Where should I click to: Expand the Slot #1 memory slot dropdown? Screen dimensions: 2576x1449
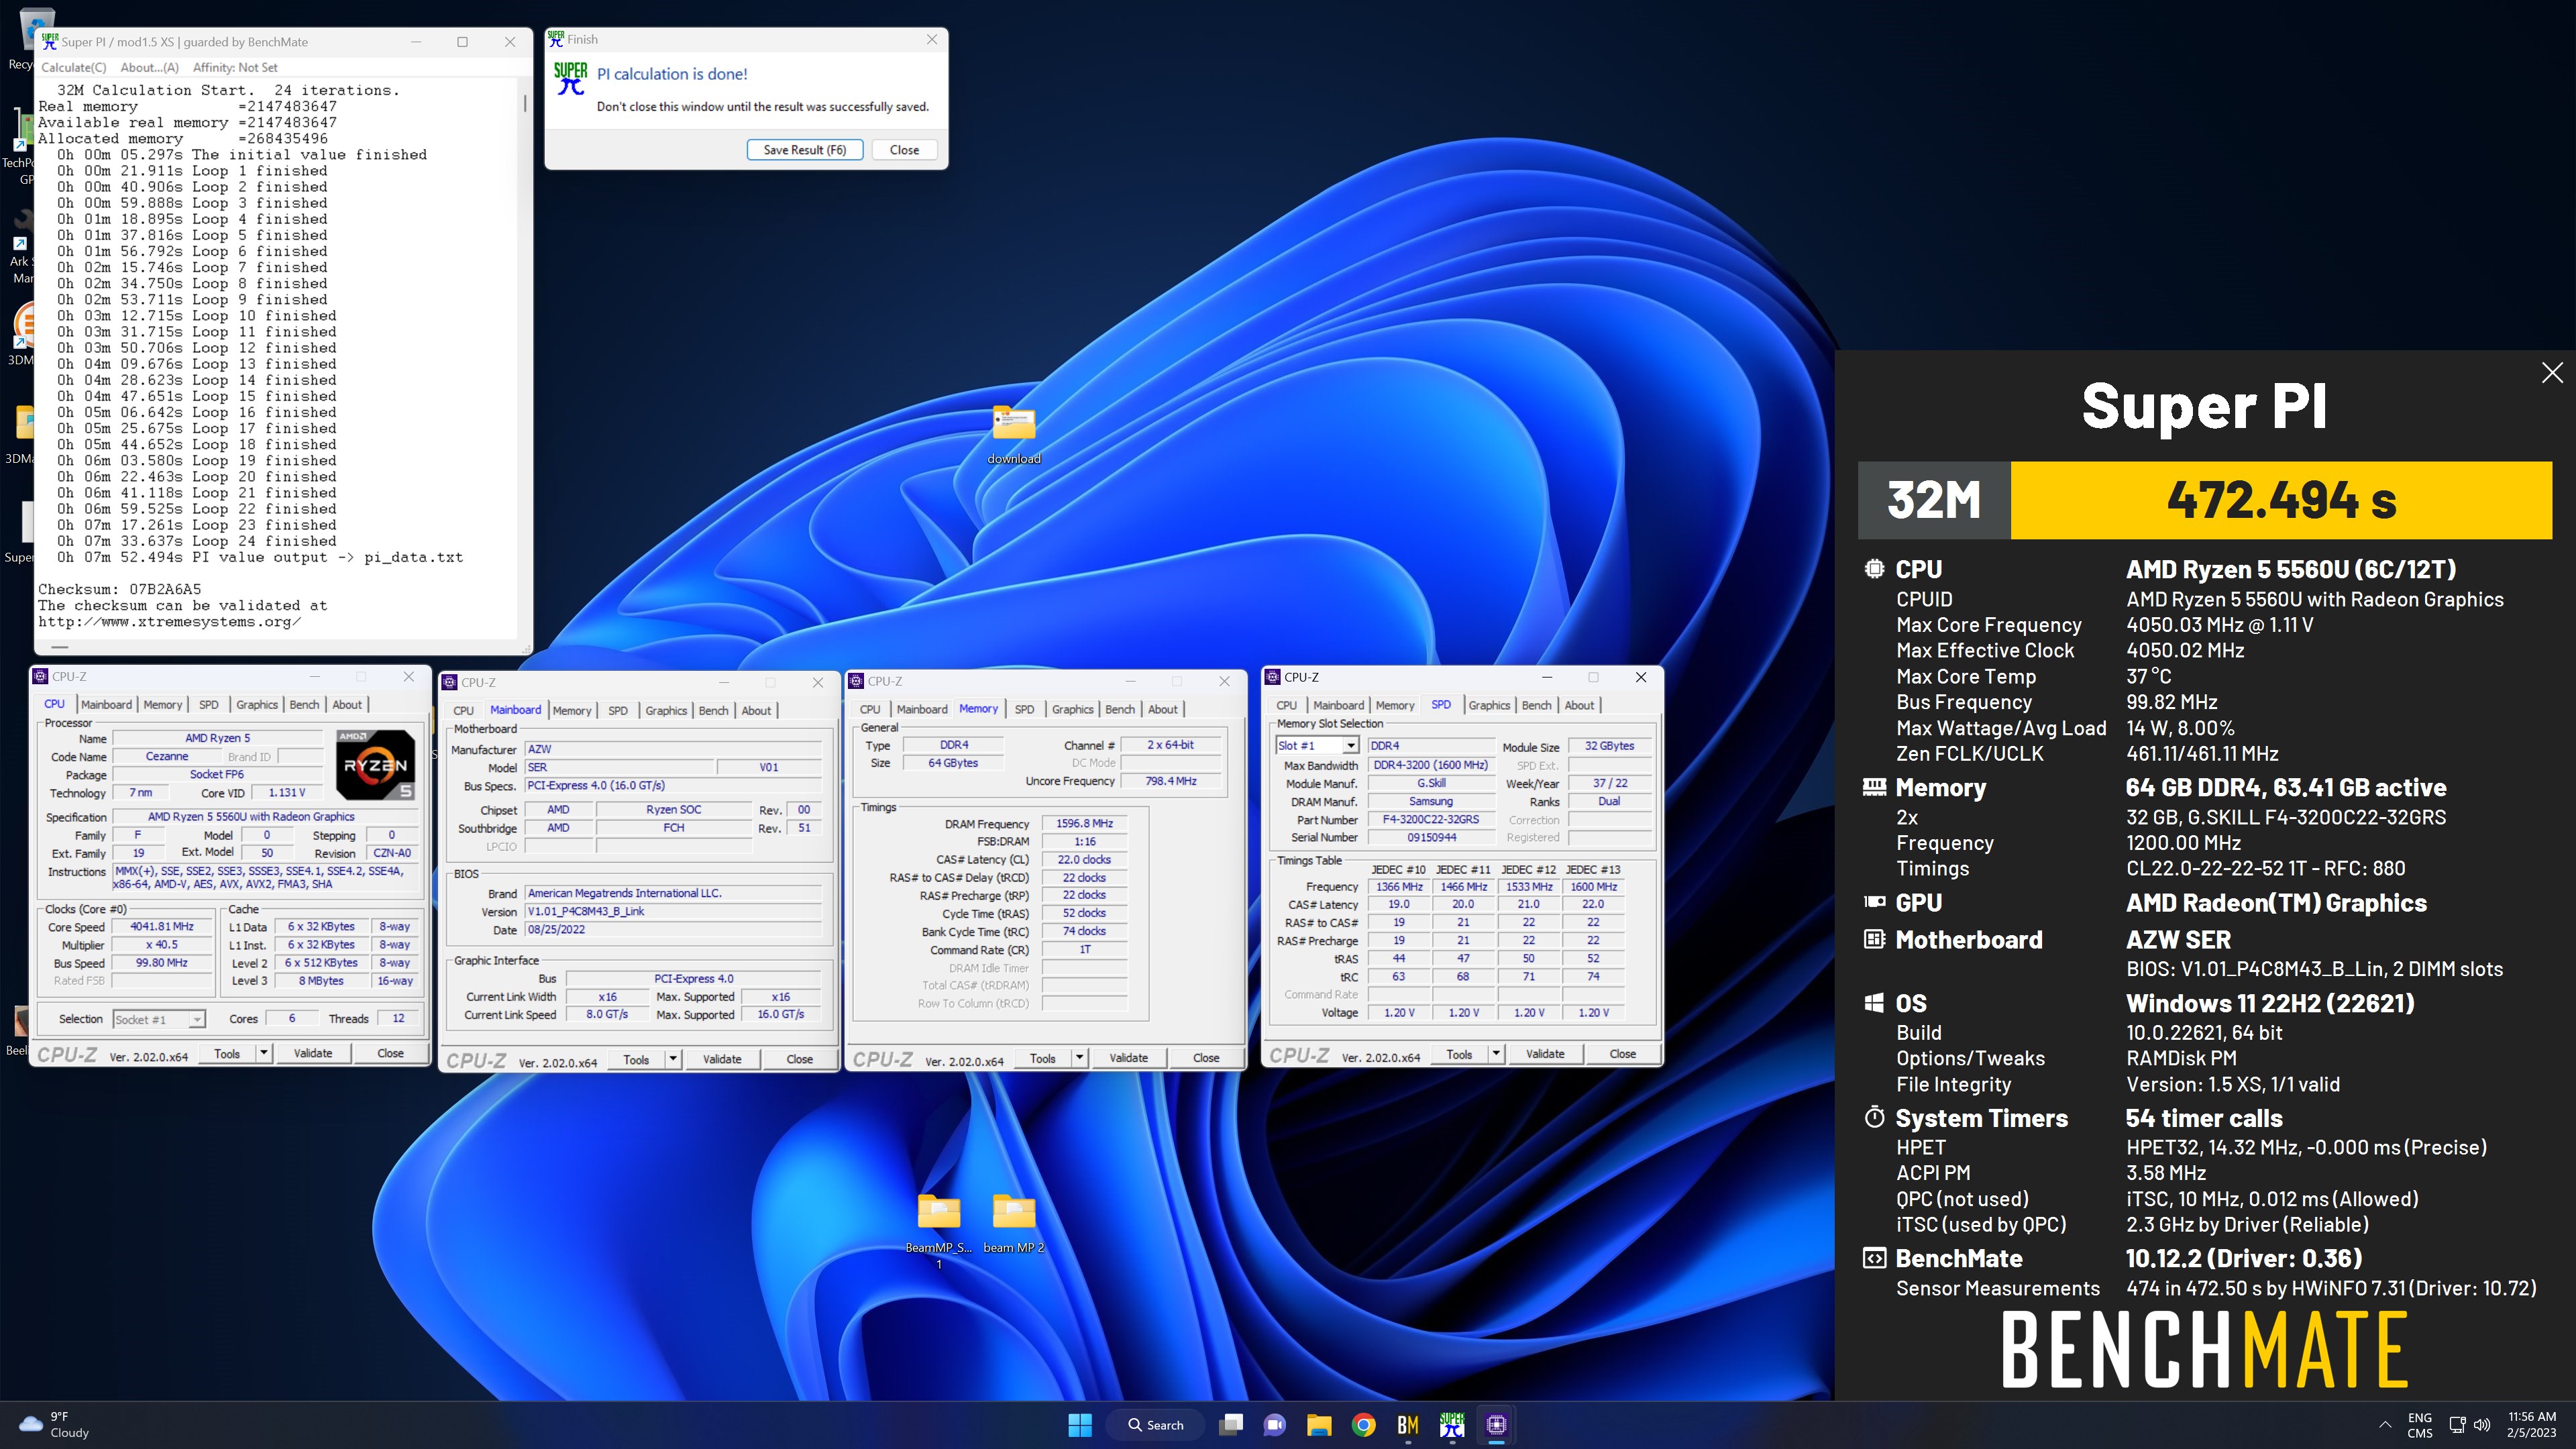click(x=1350, y=746)
